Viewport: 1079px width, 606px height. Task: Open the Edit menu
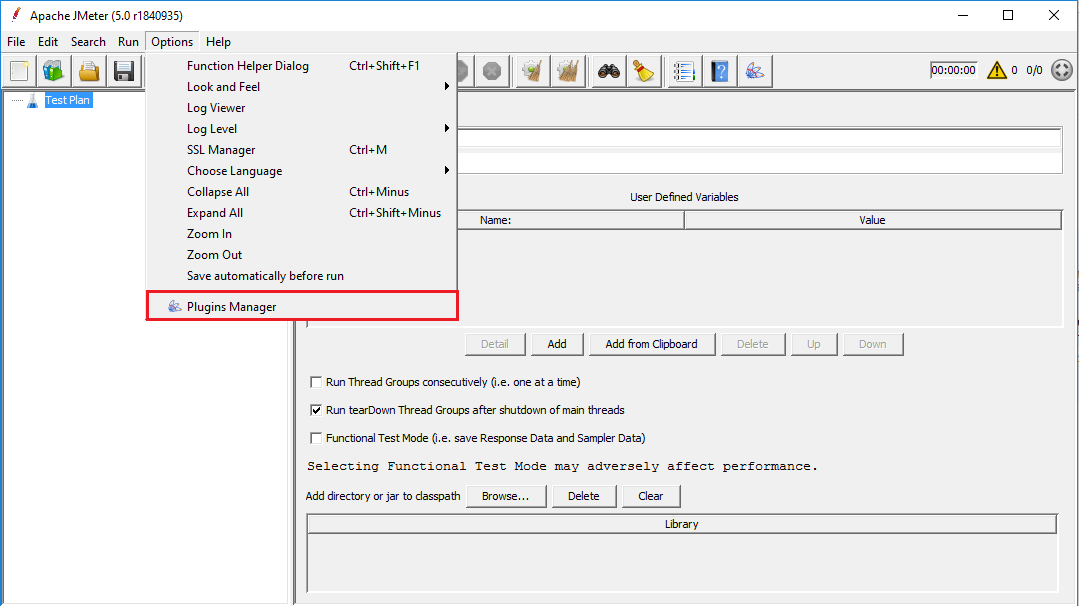tap(47, 42)
